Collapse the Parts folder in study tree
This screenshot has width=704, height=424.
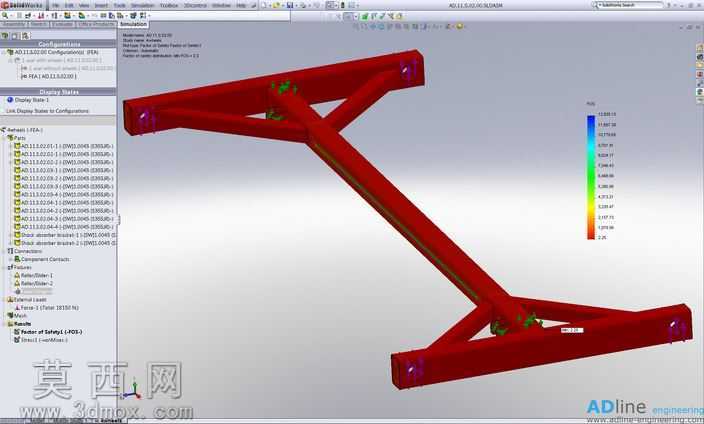tap(4, 138)
